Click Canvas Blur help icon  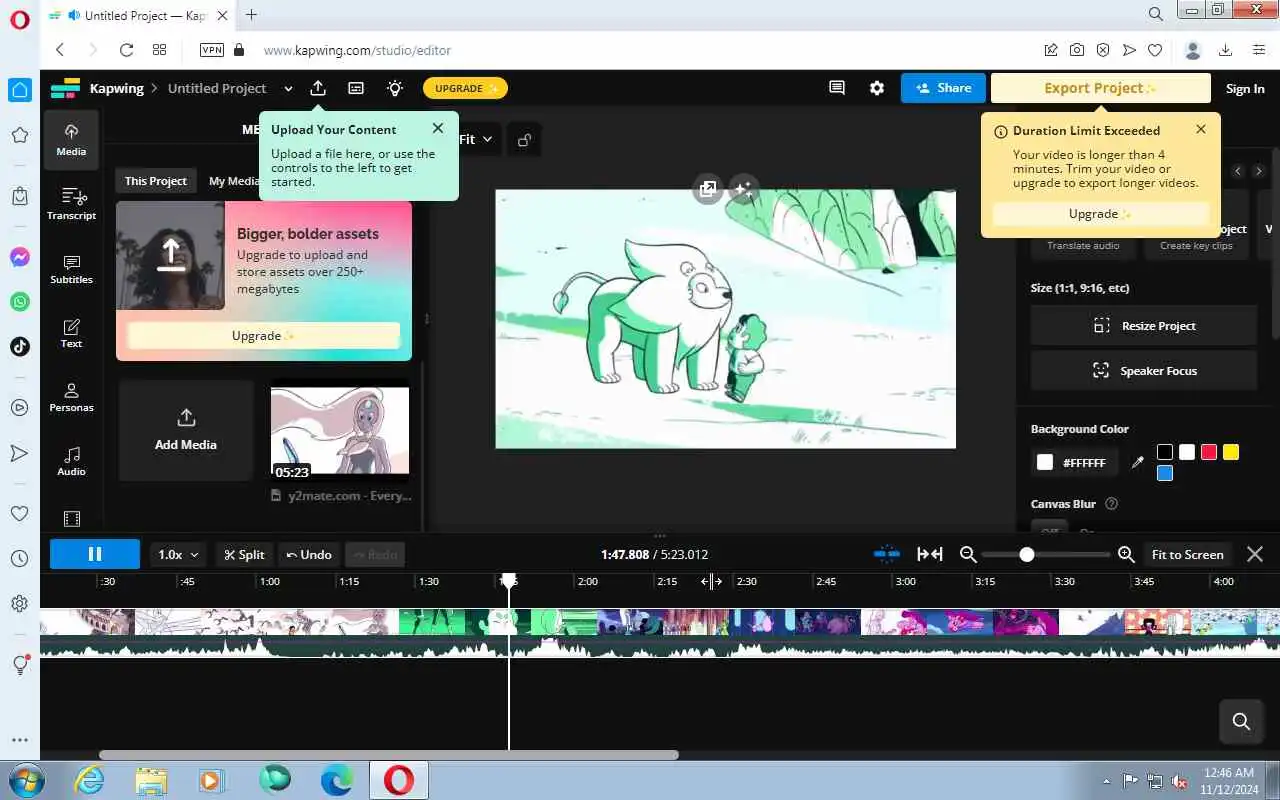point(1111,504)
